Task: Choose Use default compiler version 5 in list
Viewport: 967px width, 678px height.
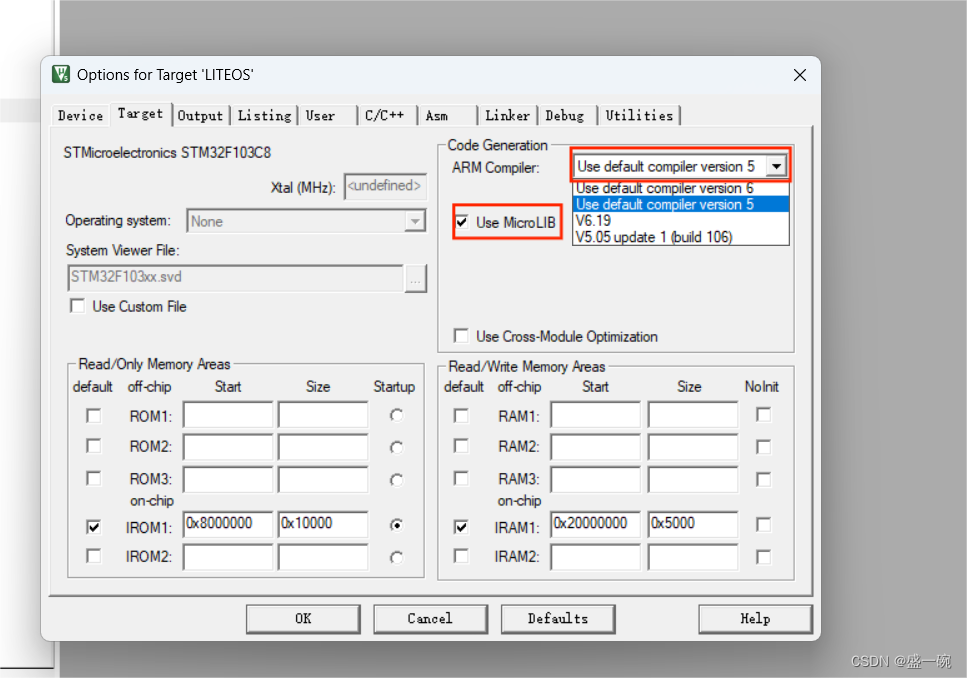Action: (680, 204)
